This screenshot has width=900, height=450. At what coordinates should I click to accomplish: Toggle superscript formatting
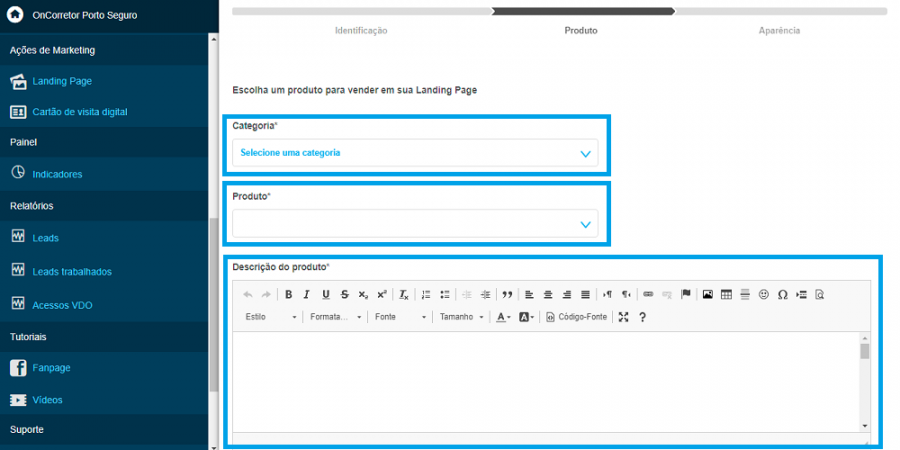[x=382, y=294]
